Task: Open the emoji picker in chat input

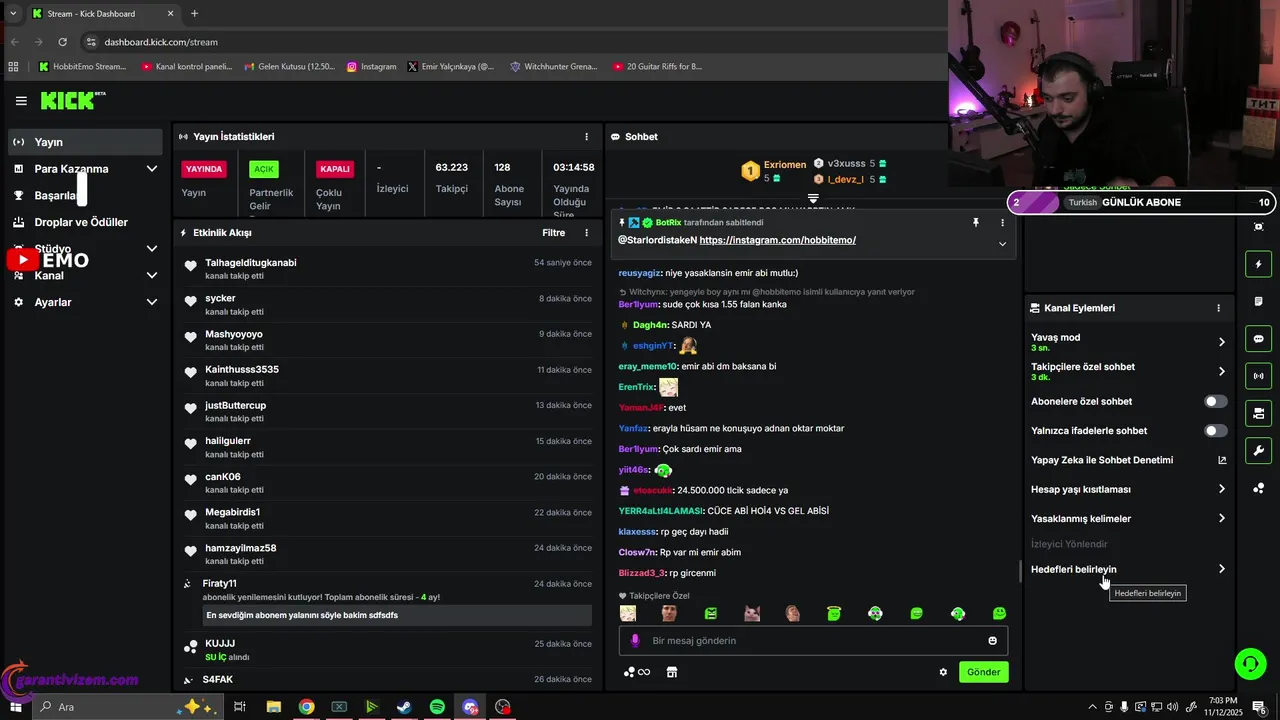Action: (x=992, y=640)
